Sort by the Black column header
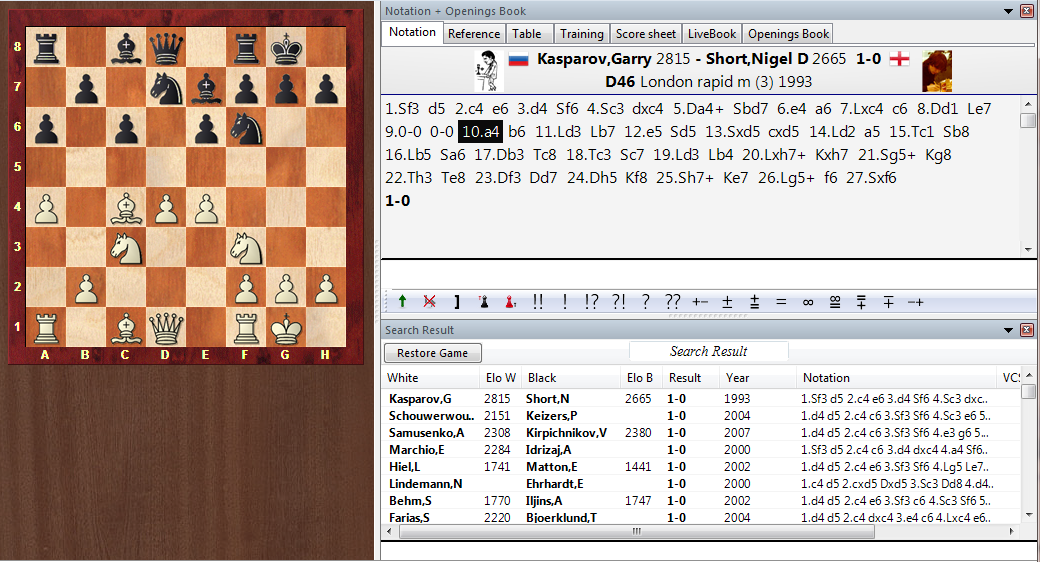Image resolution: width=1040 pixels, height=562 pixels. coord(570,378)
